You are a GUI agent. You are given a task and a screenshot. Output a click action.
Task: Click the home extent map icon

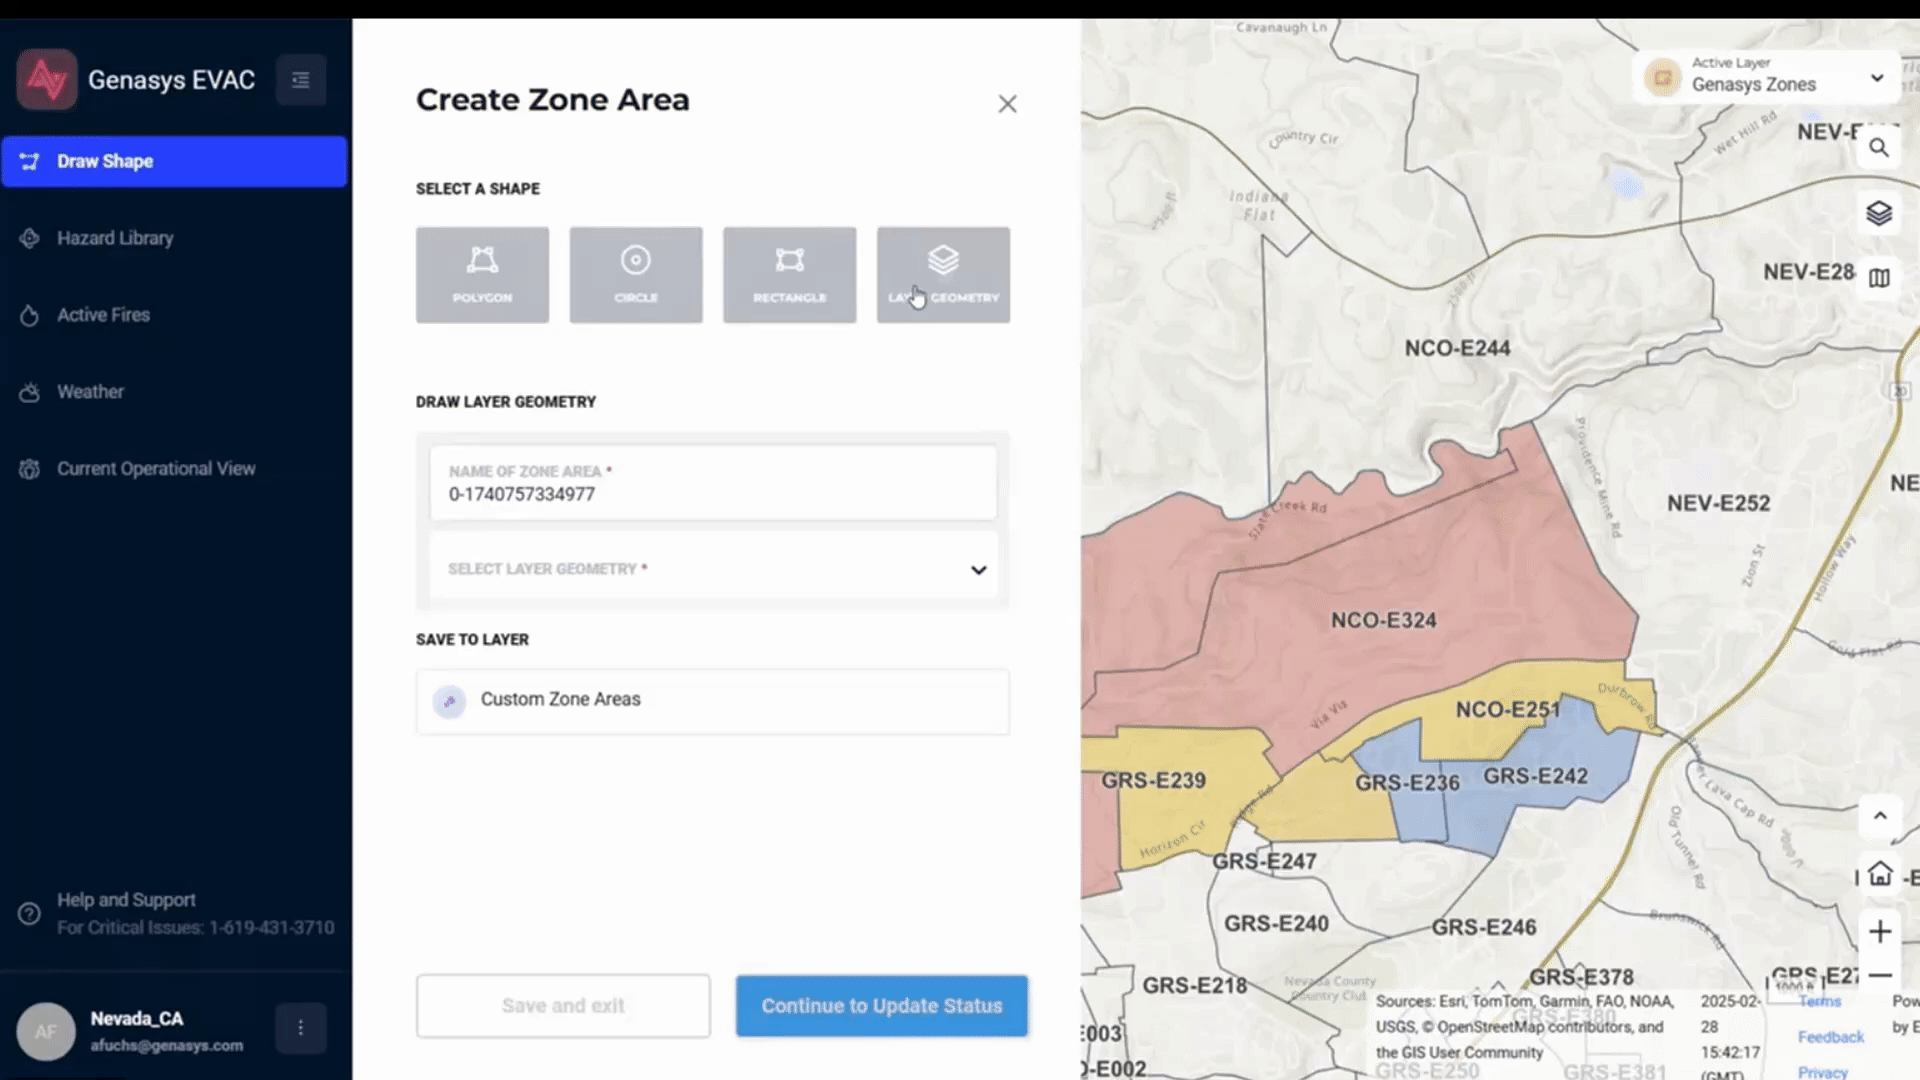1880,873
